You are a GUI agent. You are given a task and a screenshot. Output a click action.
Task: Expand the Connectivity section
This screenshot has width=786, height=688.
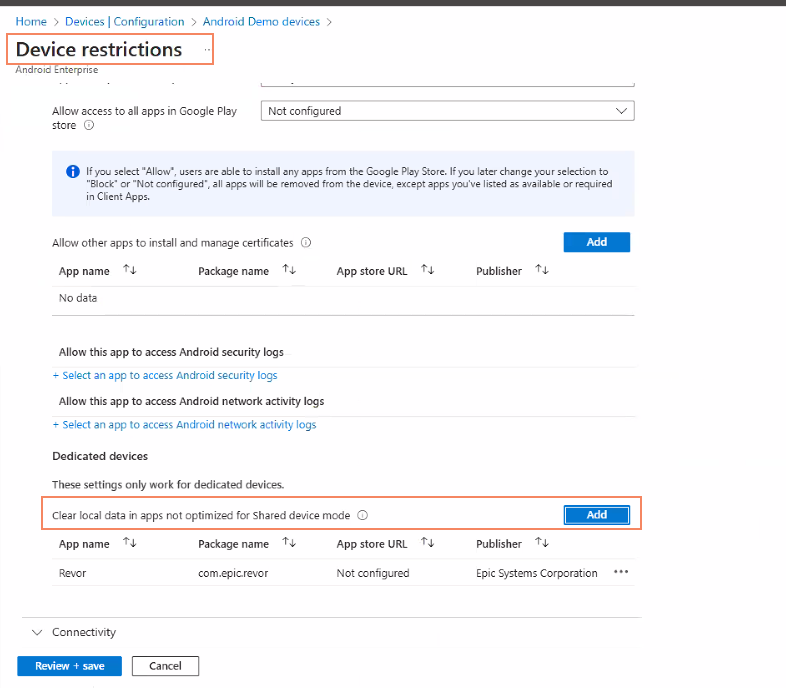coord(38,632)
